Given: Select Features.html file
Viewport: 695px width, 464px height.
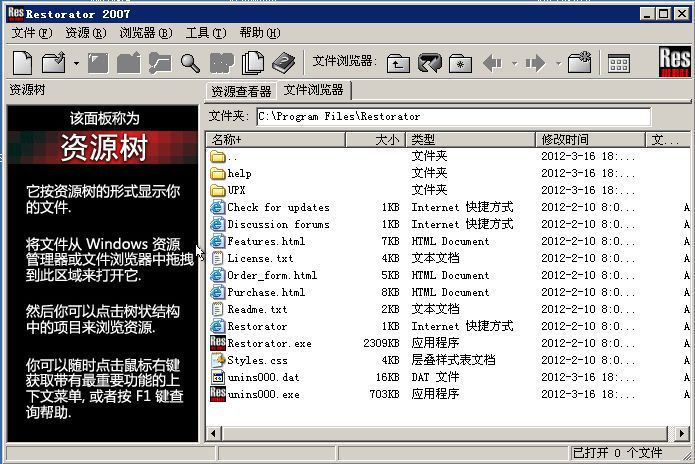Looking at the screenshot, I should (258, 242).
